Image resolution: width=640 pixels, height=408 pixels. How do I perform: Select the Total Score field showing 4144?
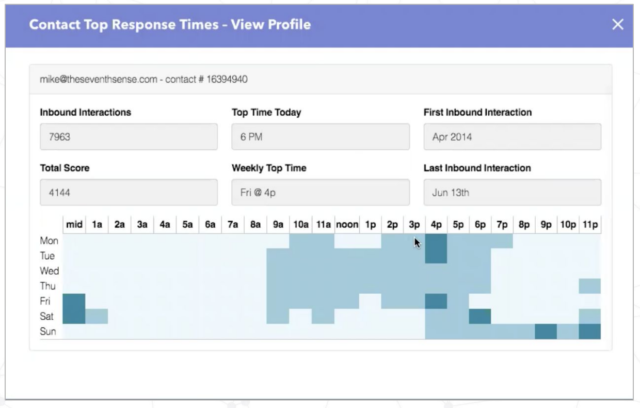coord(128,192)
